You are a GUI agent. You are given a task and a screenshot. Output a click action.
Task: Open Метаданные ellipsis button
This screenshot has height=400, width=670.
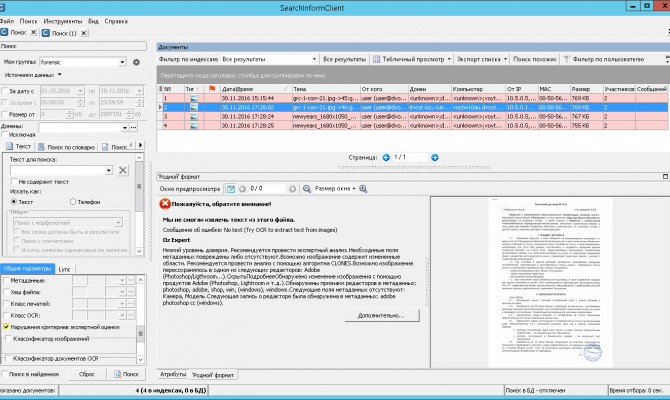131,280
